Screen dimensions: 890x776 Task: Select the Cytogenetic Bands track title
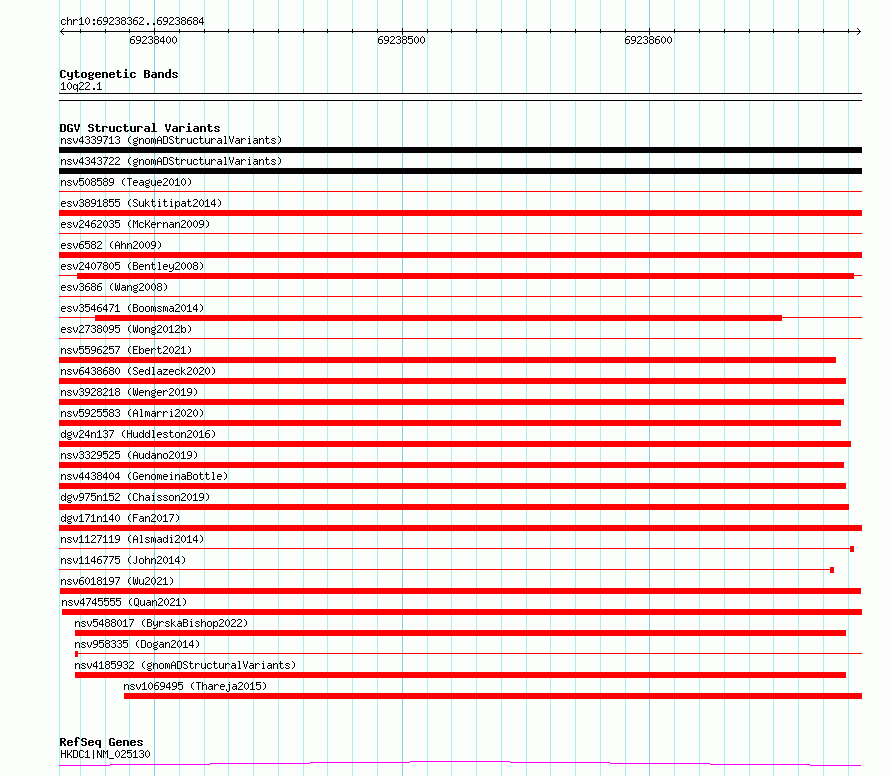119,74
